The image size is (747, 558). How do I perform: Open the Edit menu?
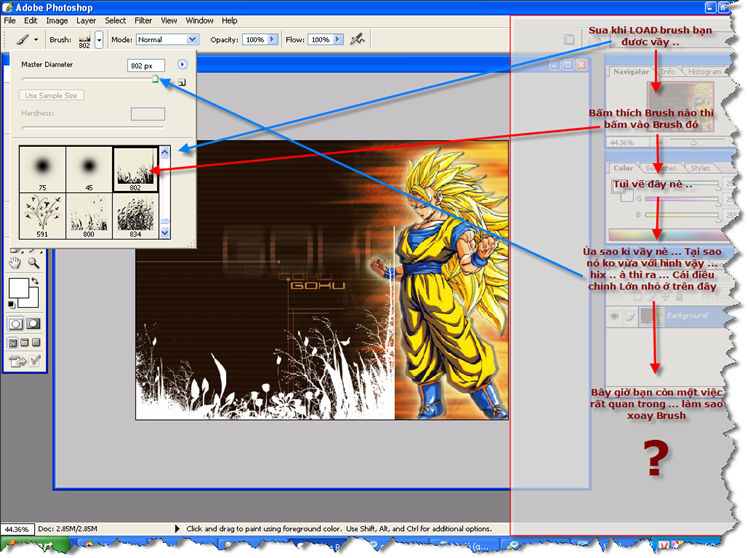30,20
